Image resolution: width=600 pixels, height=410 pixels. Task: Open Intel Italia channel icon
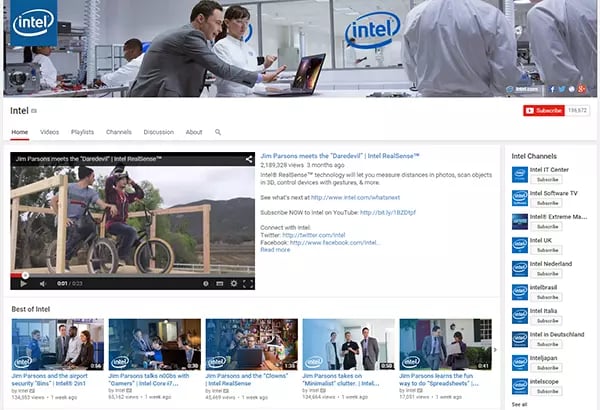tap(520, 316)
